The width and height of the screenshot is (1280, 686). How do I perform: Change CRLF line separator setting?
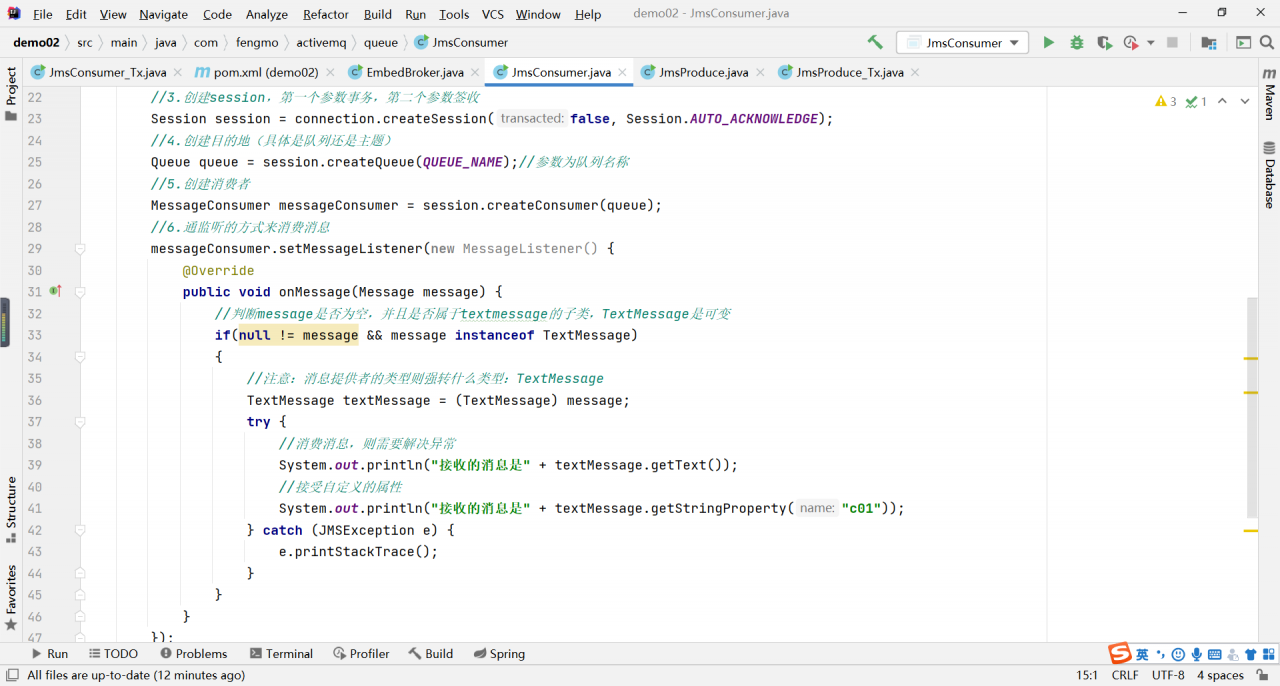[1125, 676]
